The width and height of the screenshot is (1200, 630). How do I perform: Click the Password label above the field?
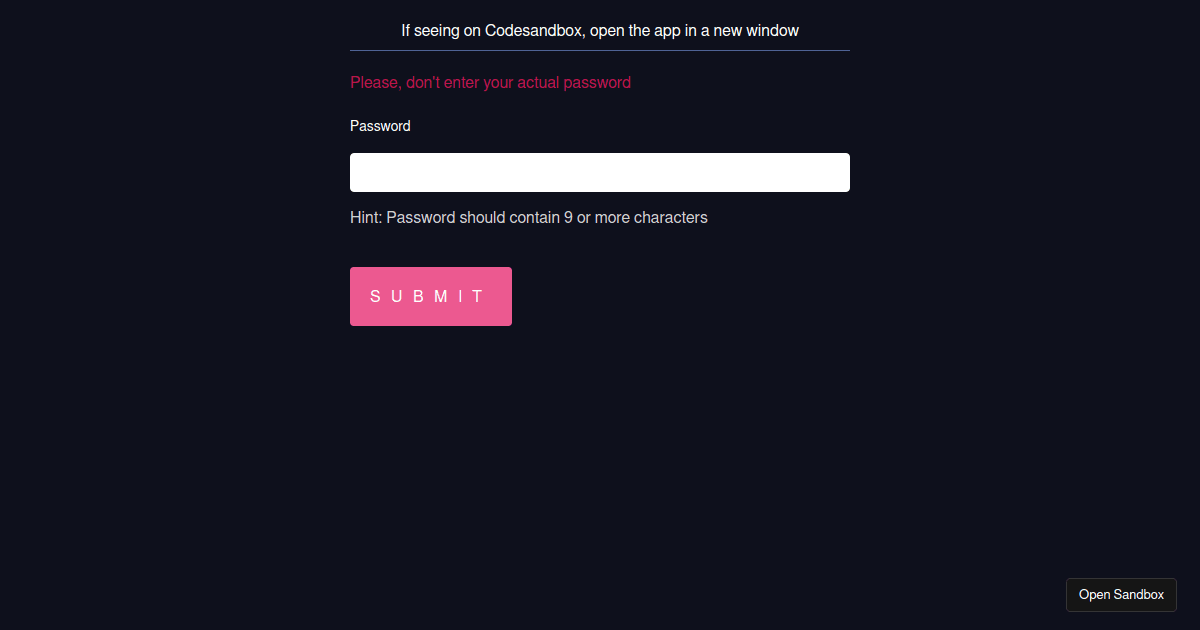380,126
